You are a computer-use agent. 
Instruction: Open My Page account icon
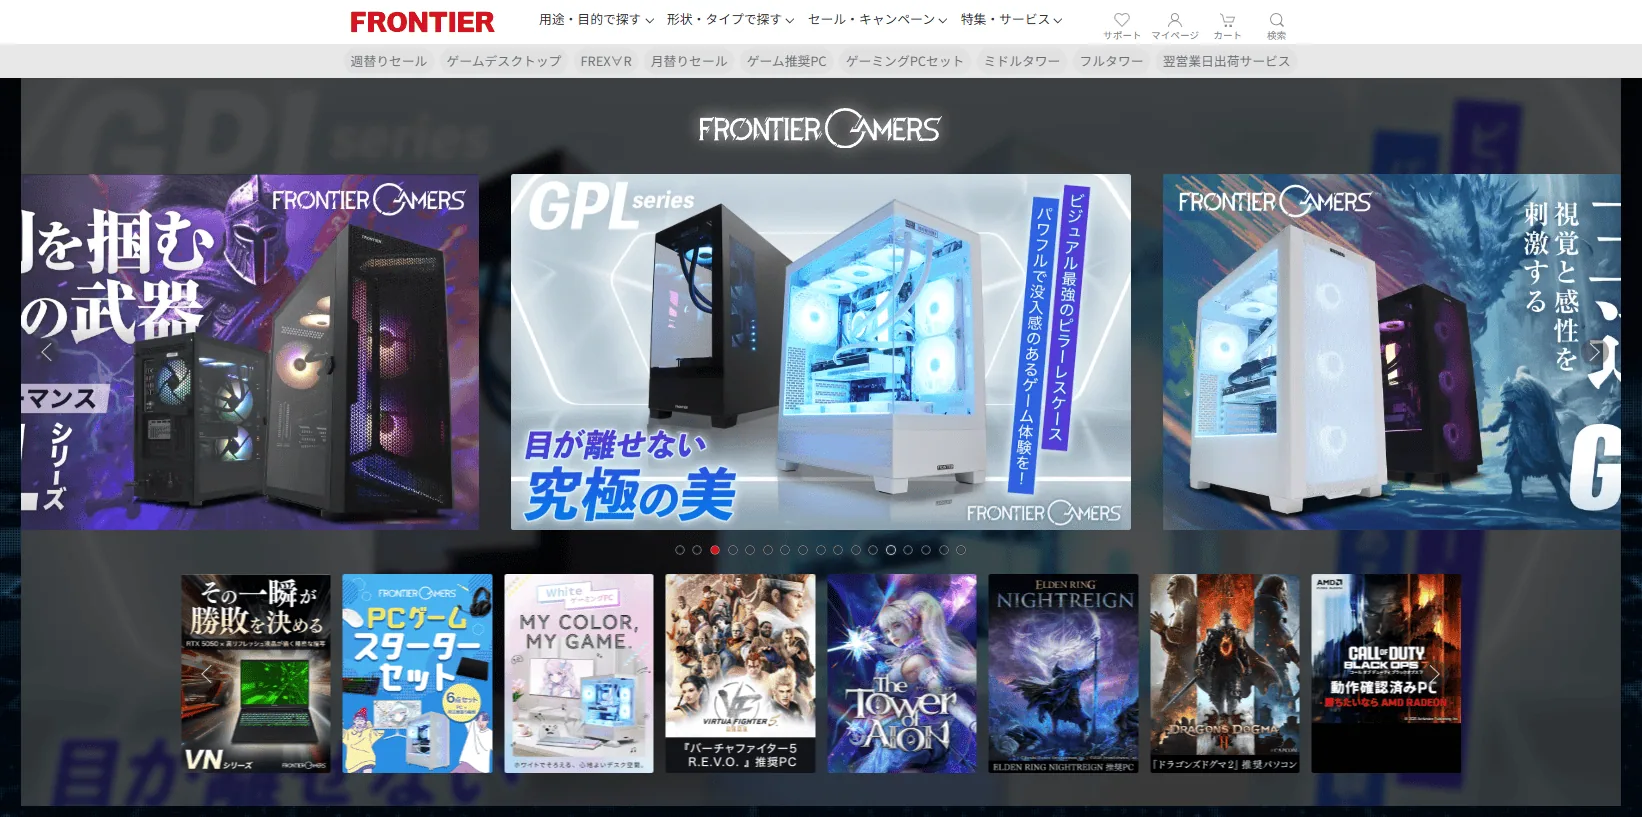pyautogui.click(x=1174, y=25)
